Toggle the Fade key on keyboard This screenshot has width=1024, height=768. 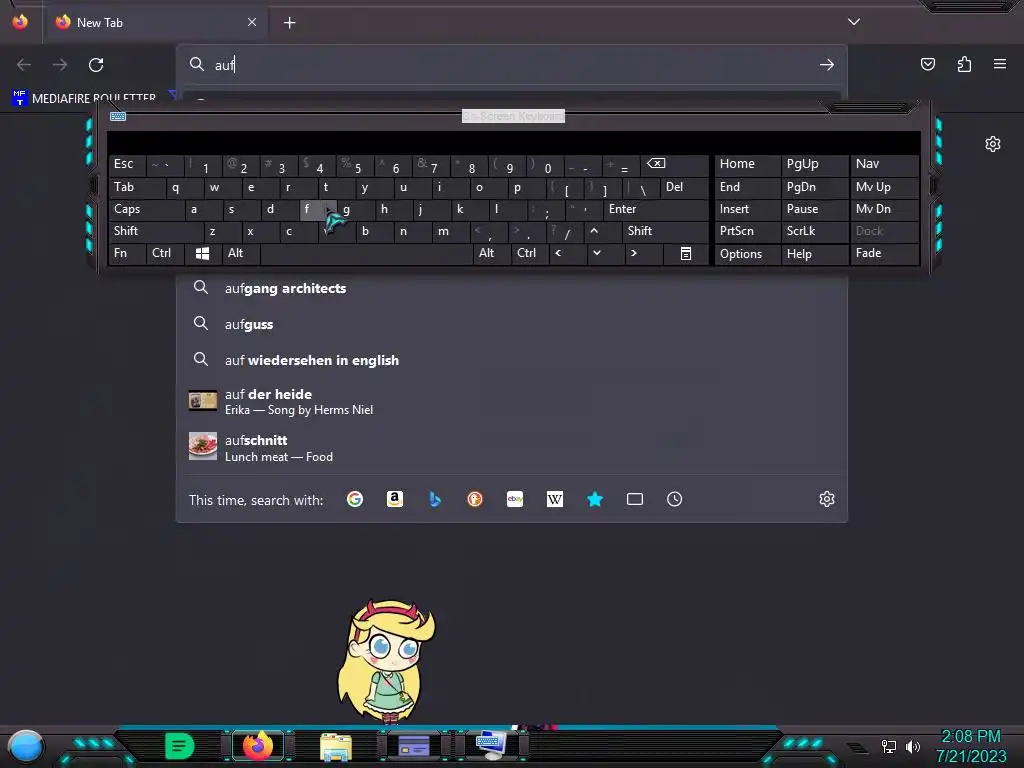(885, 253)
